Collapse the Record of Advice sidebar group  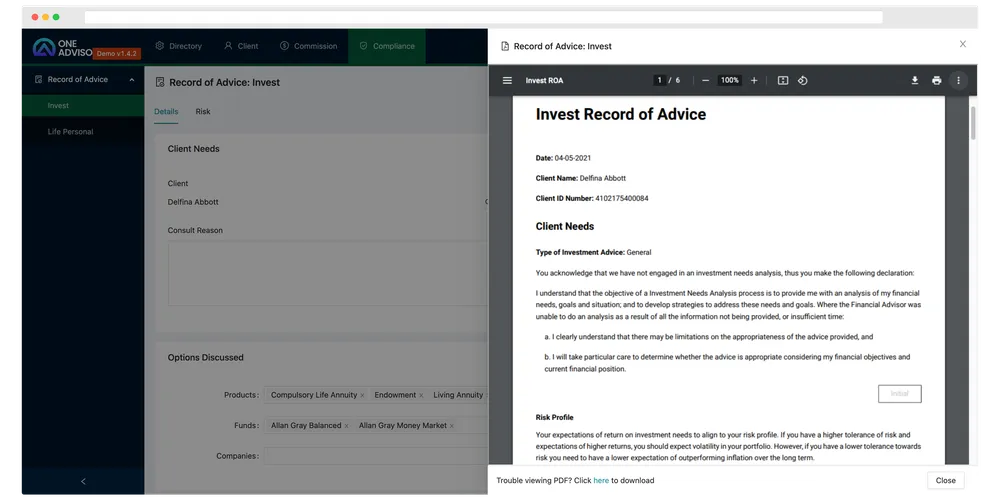click(x=132, y=80)
